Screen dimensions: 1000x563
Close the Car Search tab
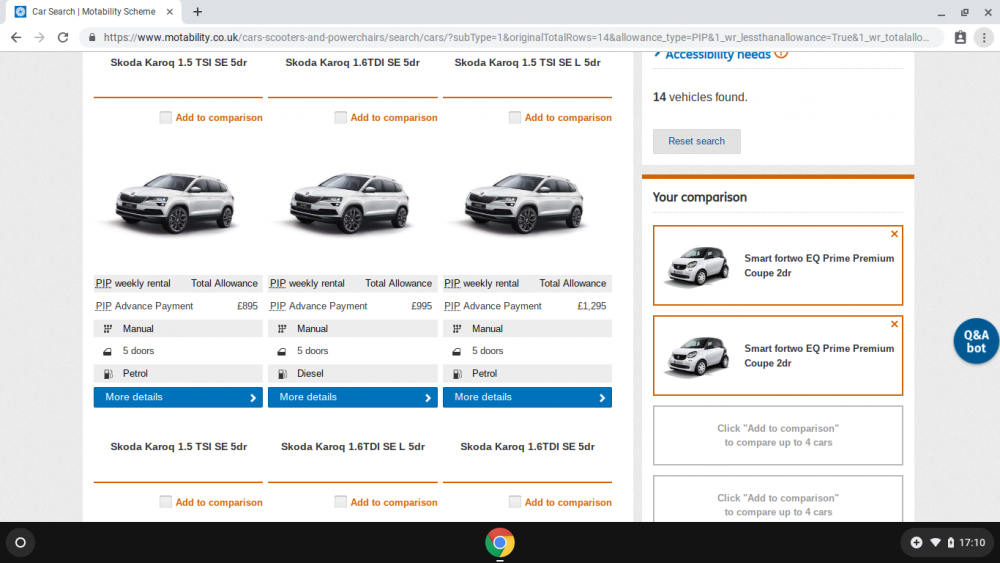pos(170,11)
